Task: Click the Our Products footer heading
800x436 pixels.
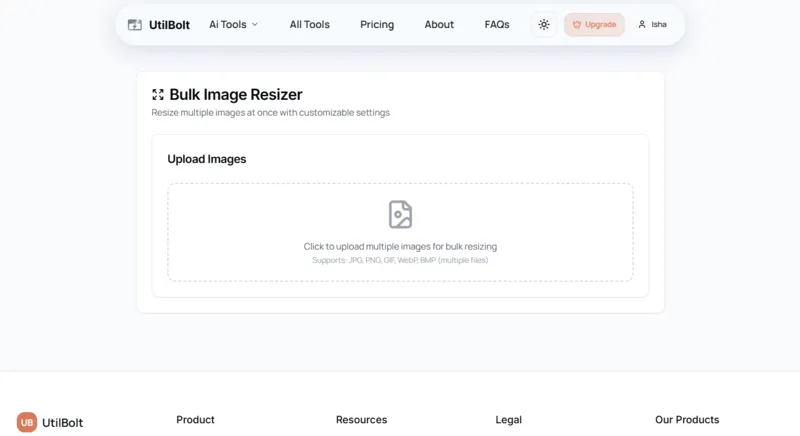Action: (x=687, y=420)
